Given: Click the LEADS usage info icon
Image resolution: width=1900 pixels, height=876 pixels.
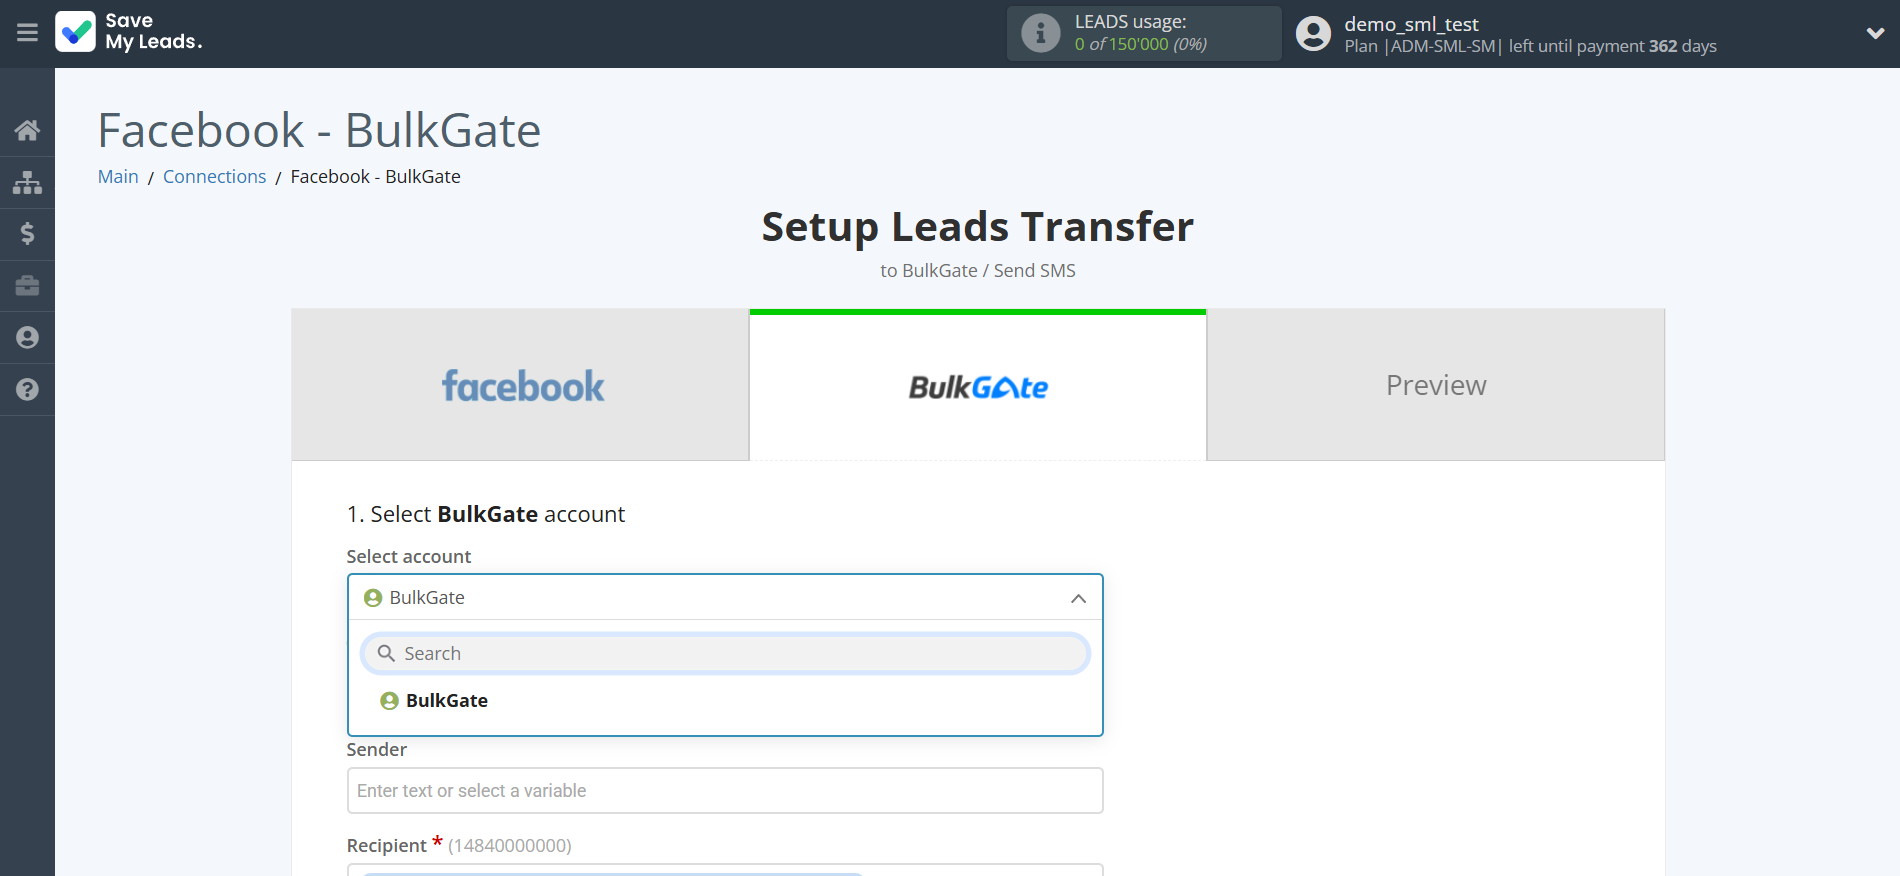Looking at the screenshot, I should pyautogui.click(x=1040, y=33).
